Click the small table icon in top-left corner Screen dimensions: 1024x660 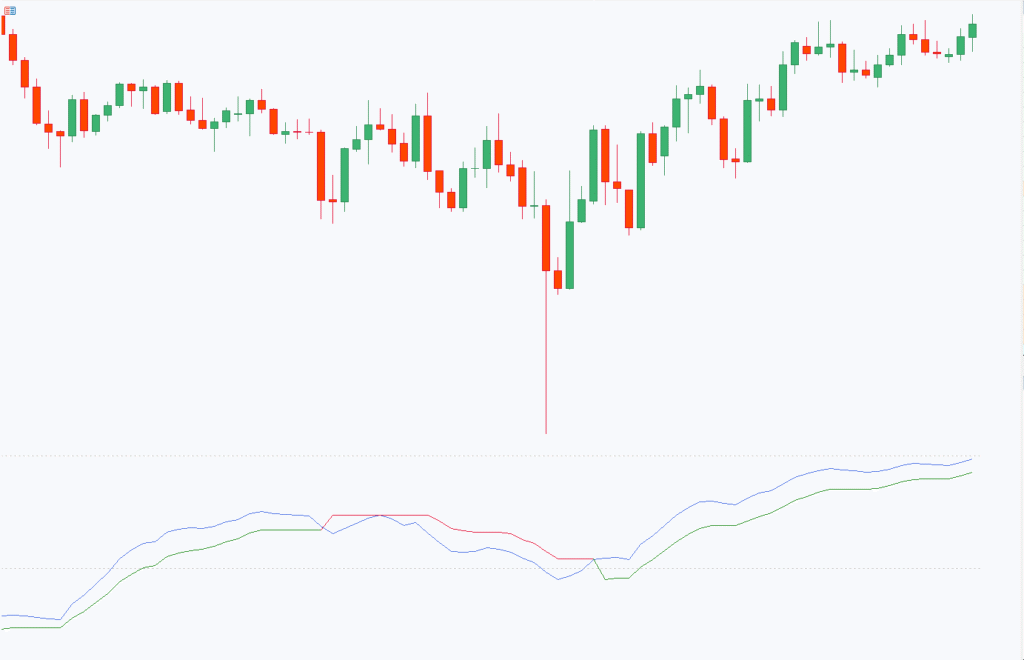[10, 10]
